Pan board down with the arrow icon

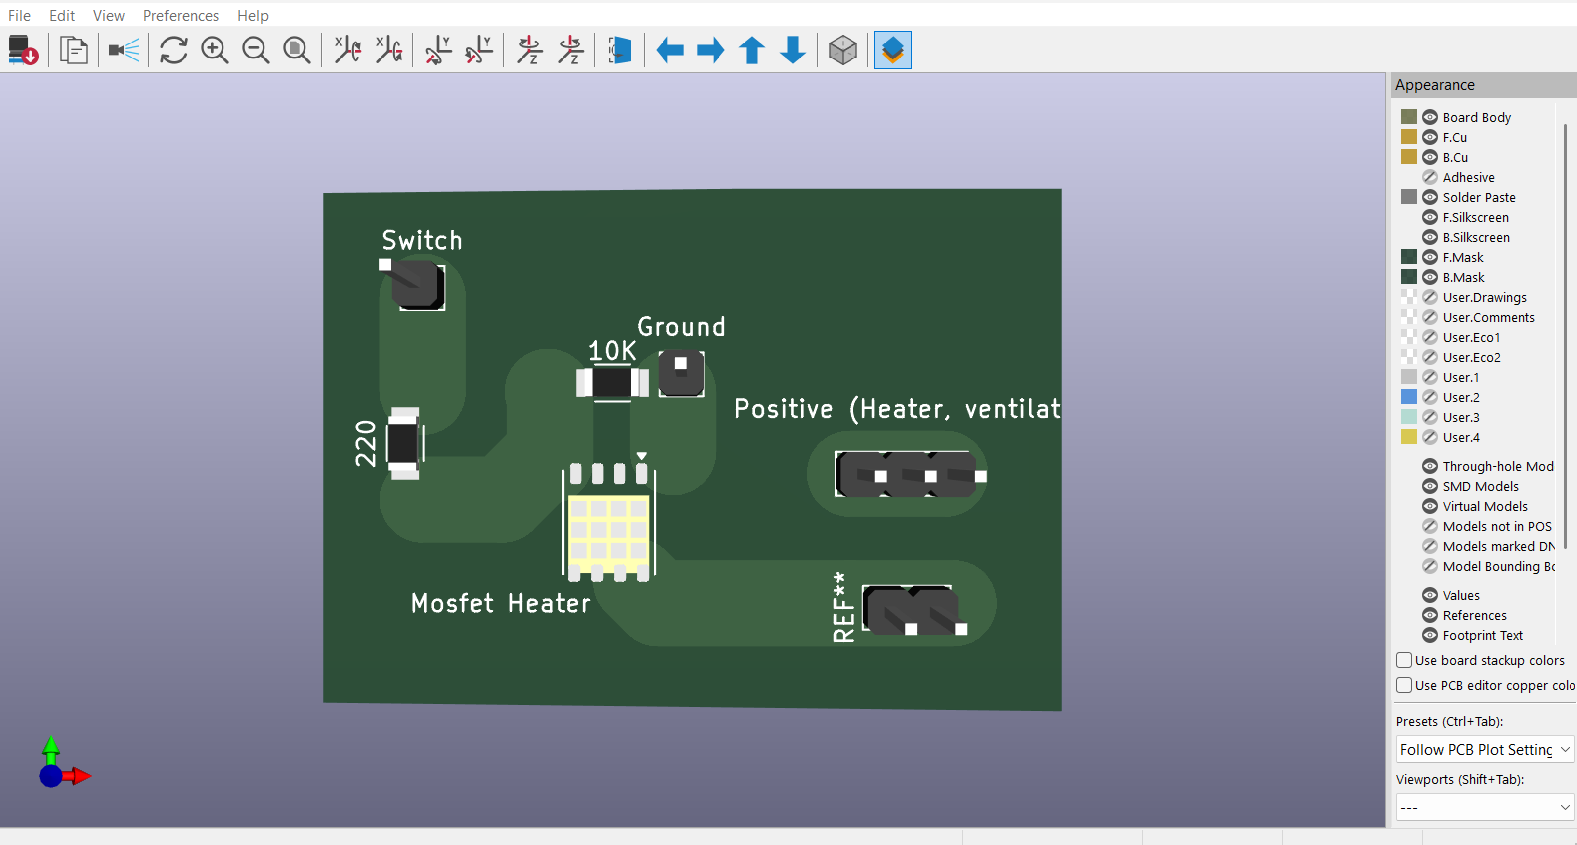pos(793,50)
